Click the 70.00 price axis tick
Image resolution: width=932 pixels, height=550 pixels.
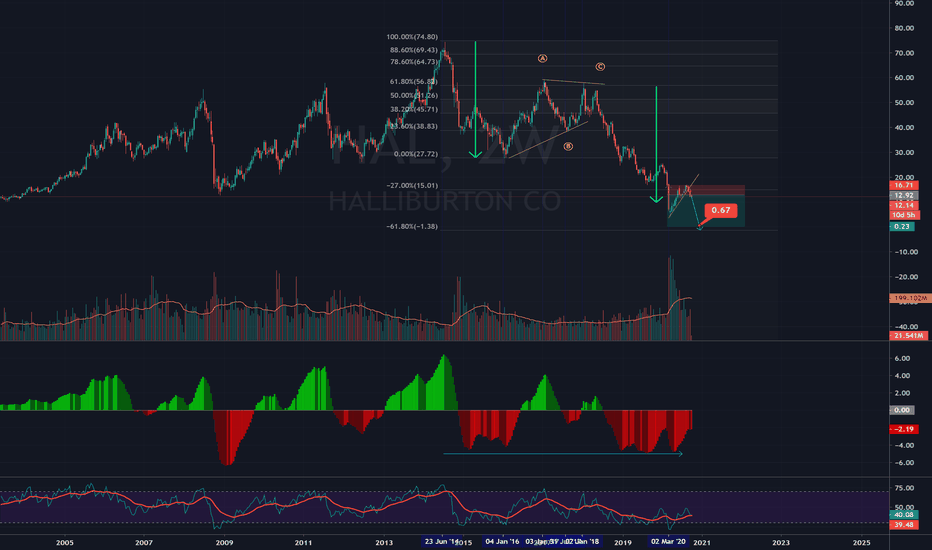pos(904,53)
